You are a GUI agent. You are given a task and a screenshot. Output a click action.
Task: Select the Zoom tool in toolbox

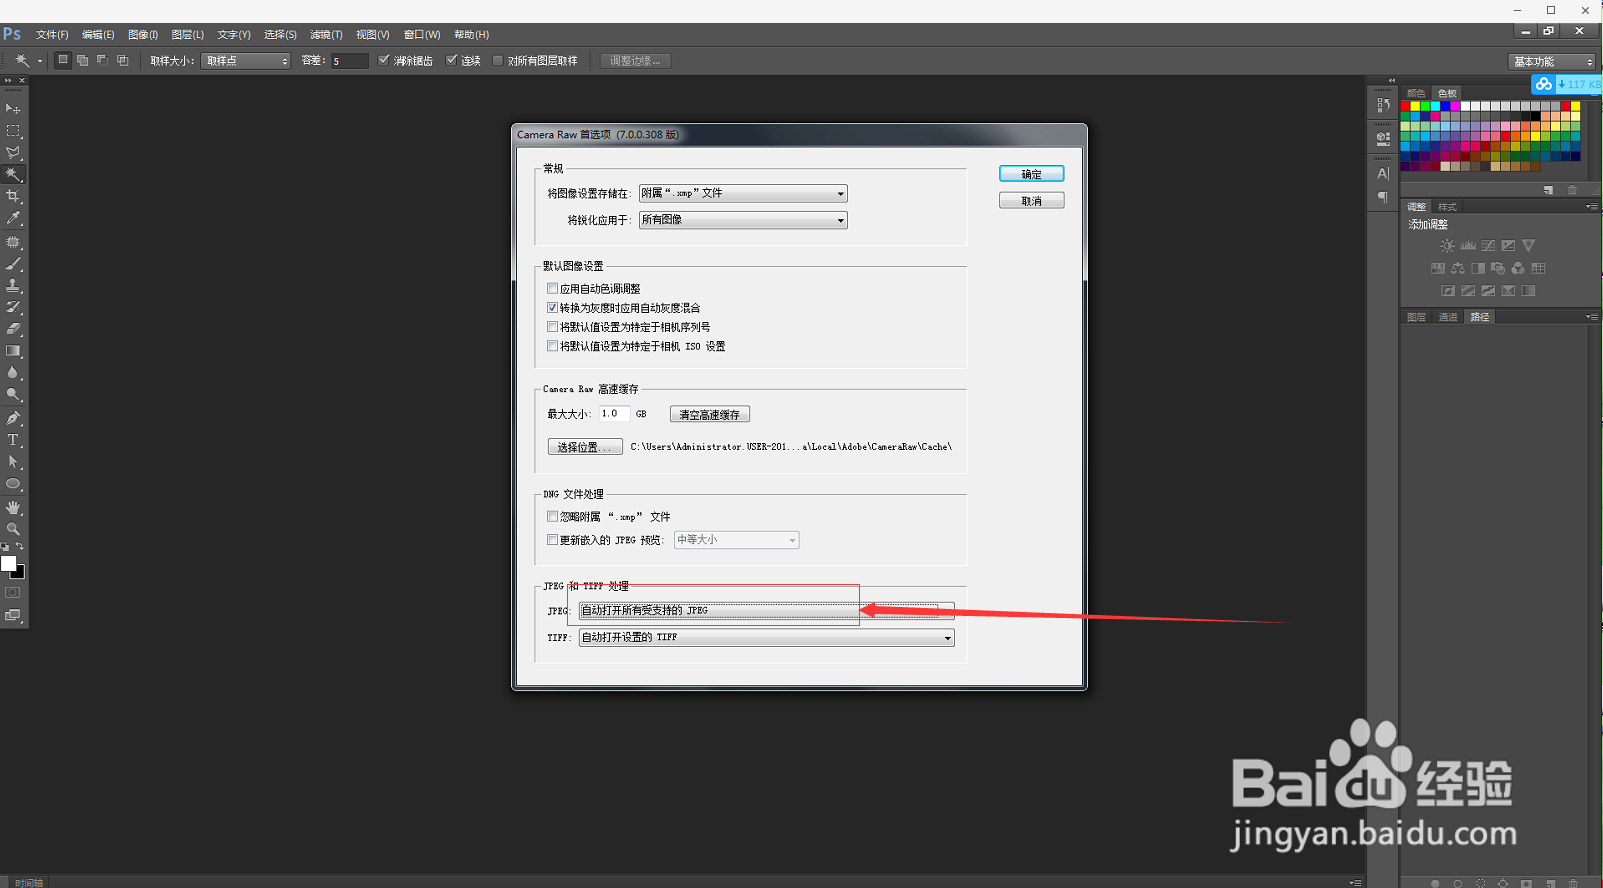[x=13, y=529]
